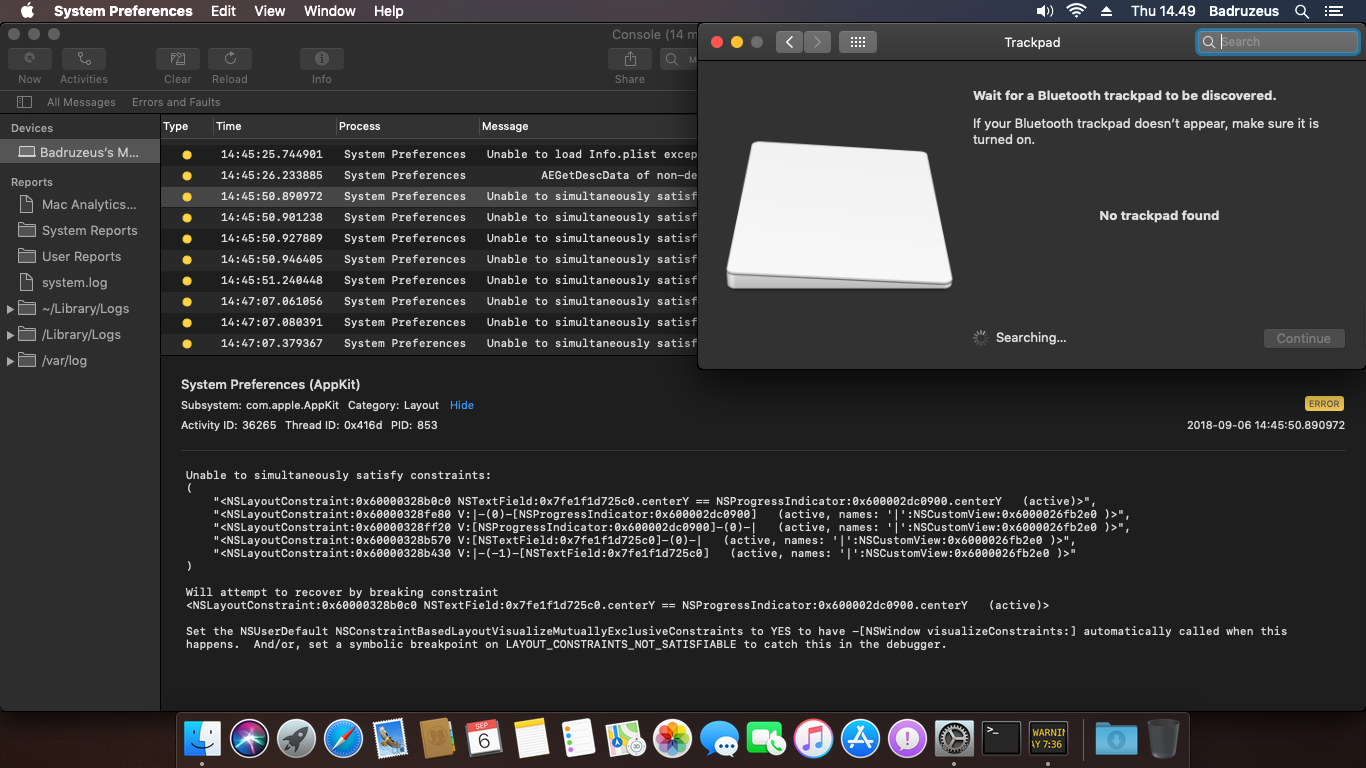The image size is (1366, 768).
Task: Sort the log by Time column
Action: pos(275,126)
